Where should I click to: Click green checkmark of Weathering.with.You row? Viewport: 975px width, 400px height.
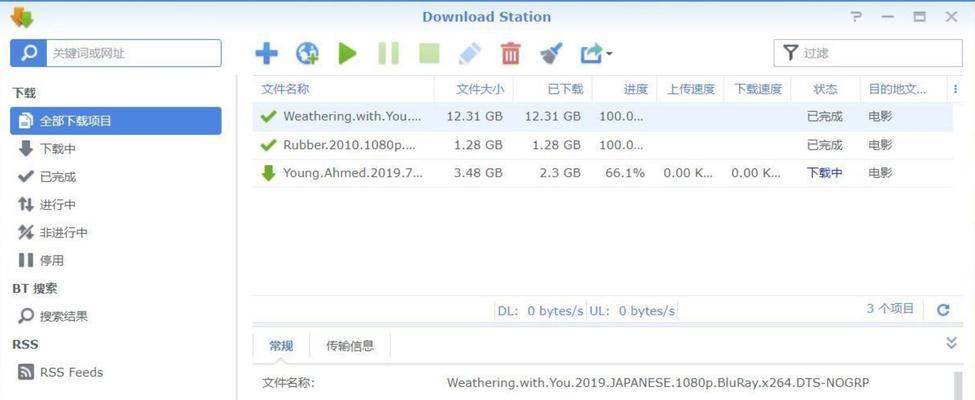(268, 116)
